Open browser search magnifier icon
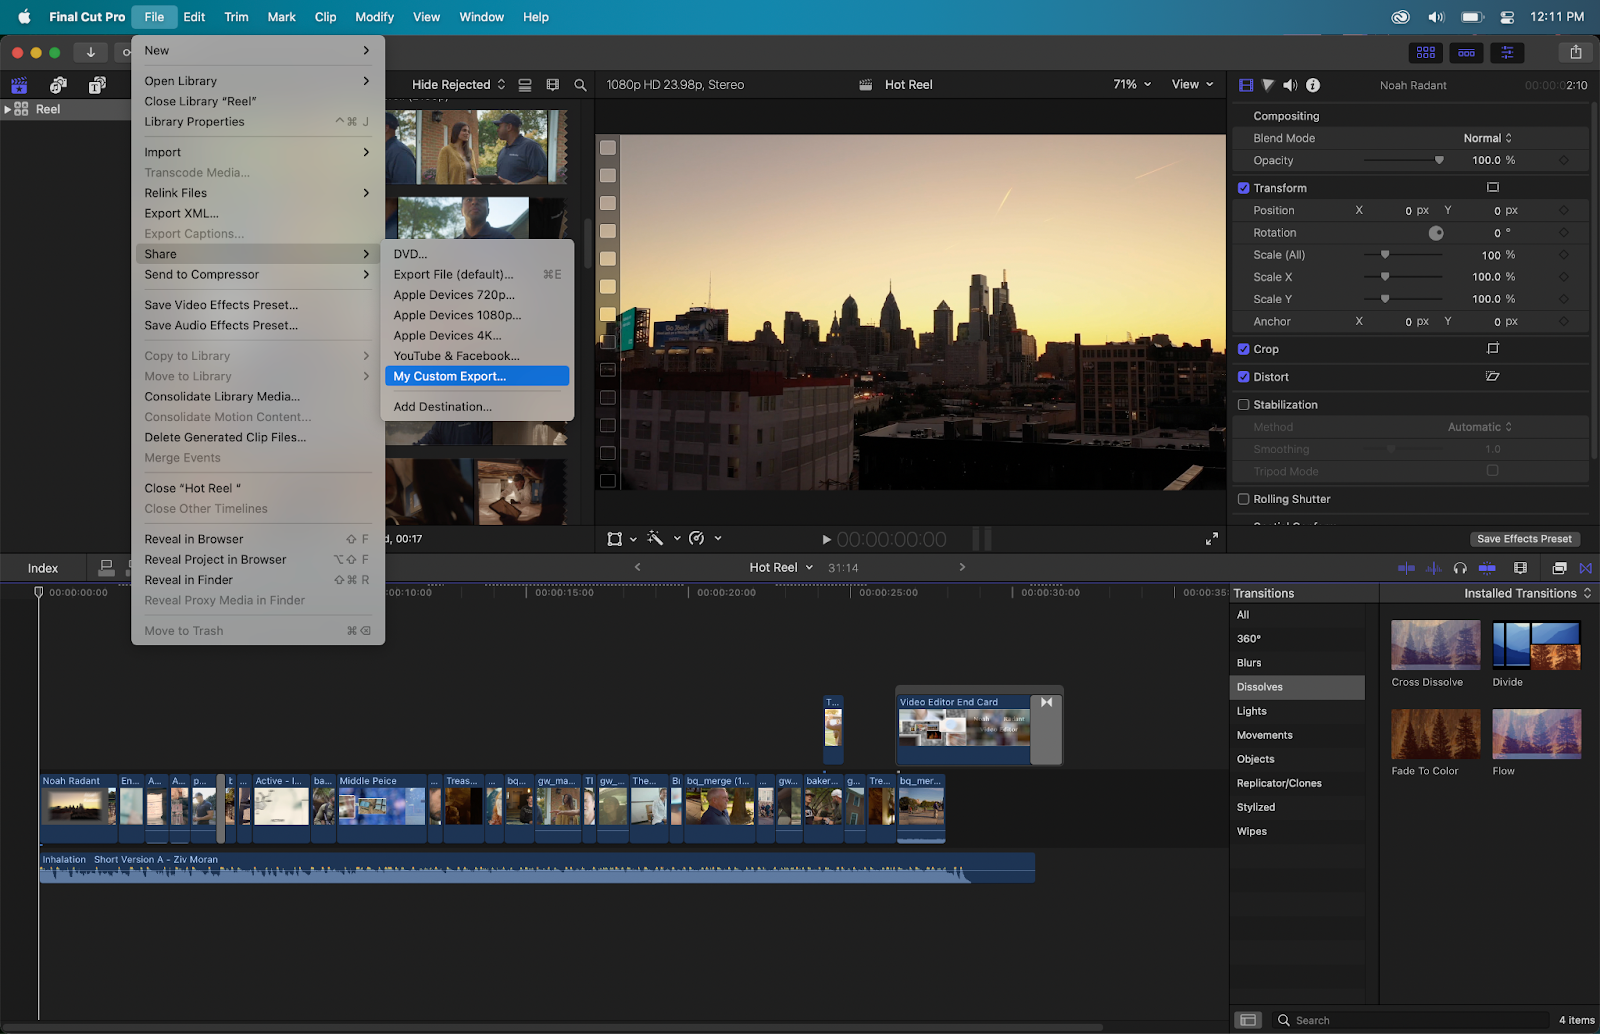This screenshot has width=1600, height=1034. pos(580,85)
